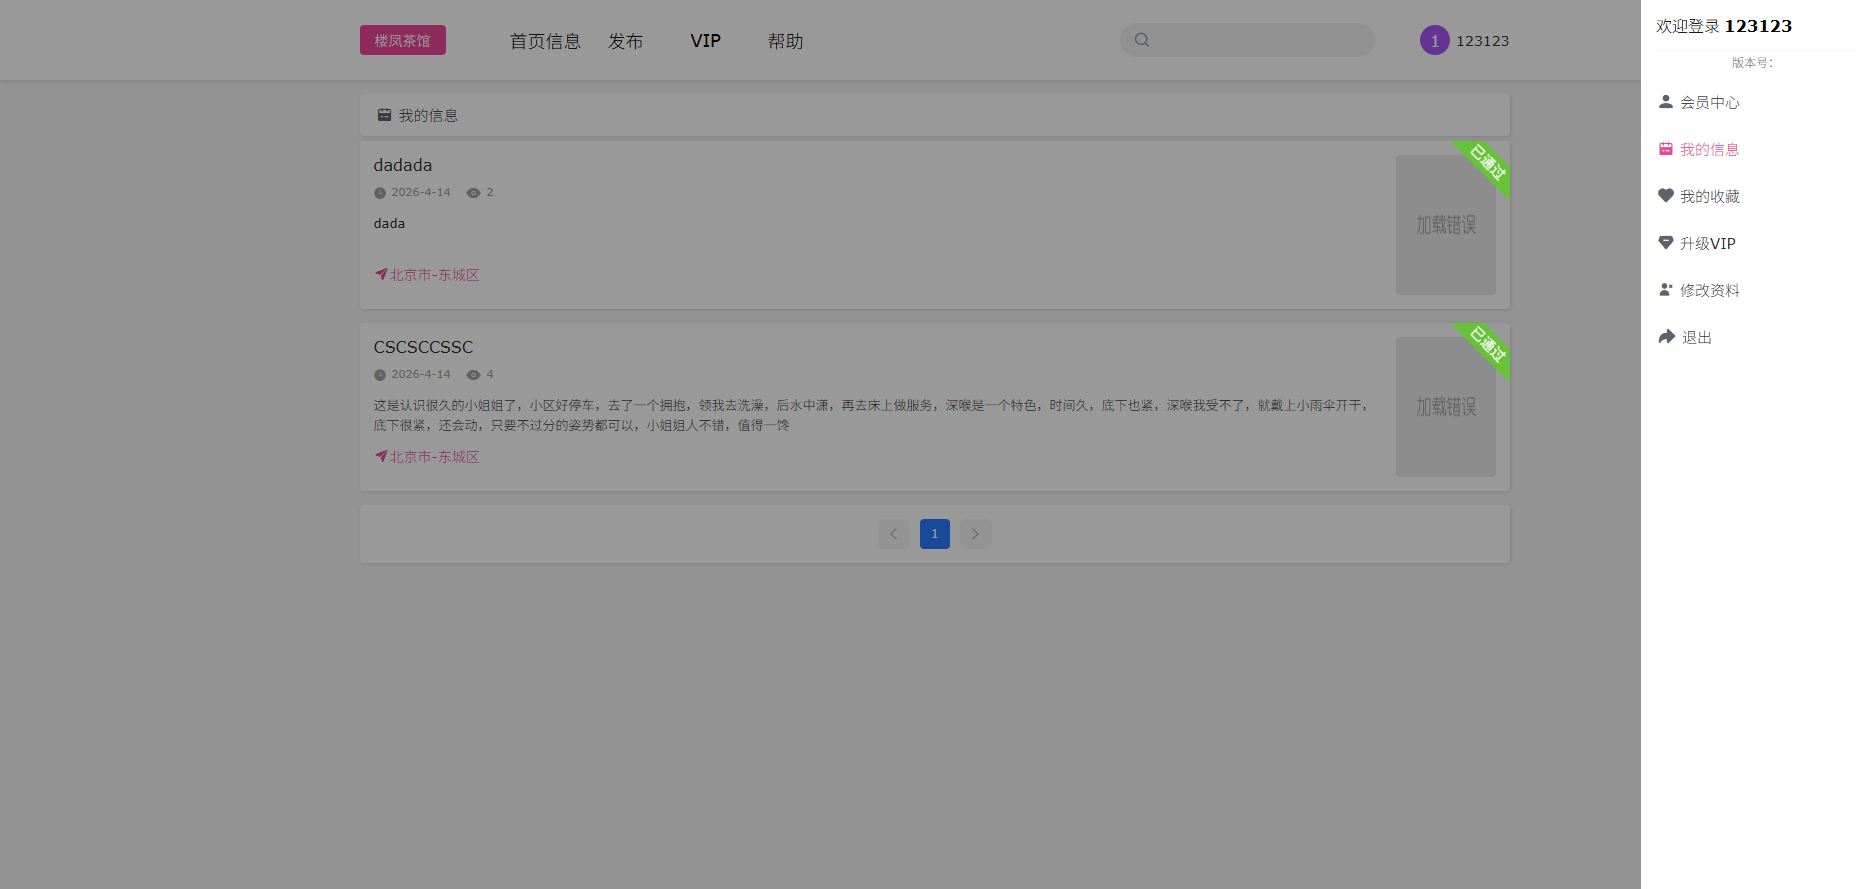This screenshot has width=1861, height=889.
Task: Go to the previous page arrow
Action: (894, 534)
